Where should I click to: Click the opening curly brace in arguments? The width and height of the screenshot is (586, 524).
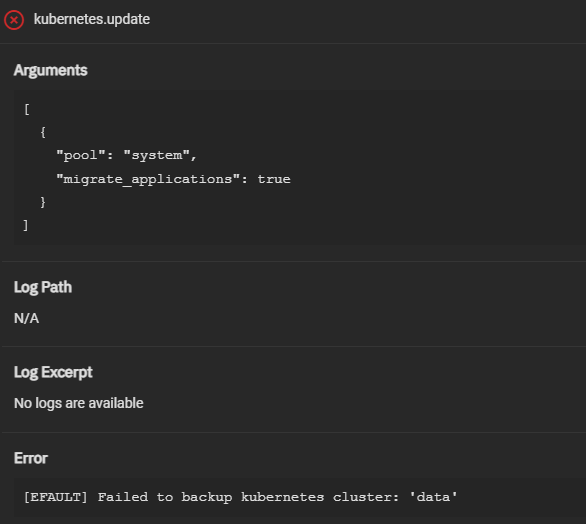pos(43,132)
